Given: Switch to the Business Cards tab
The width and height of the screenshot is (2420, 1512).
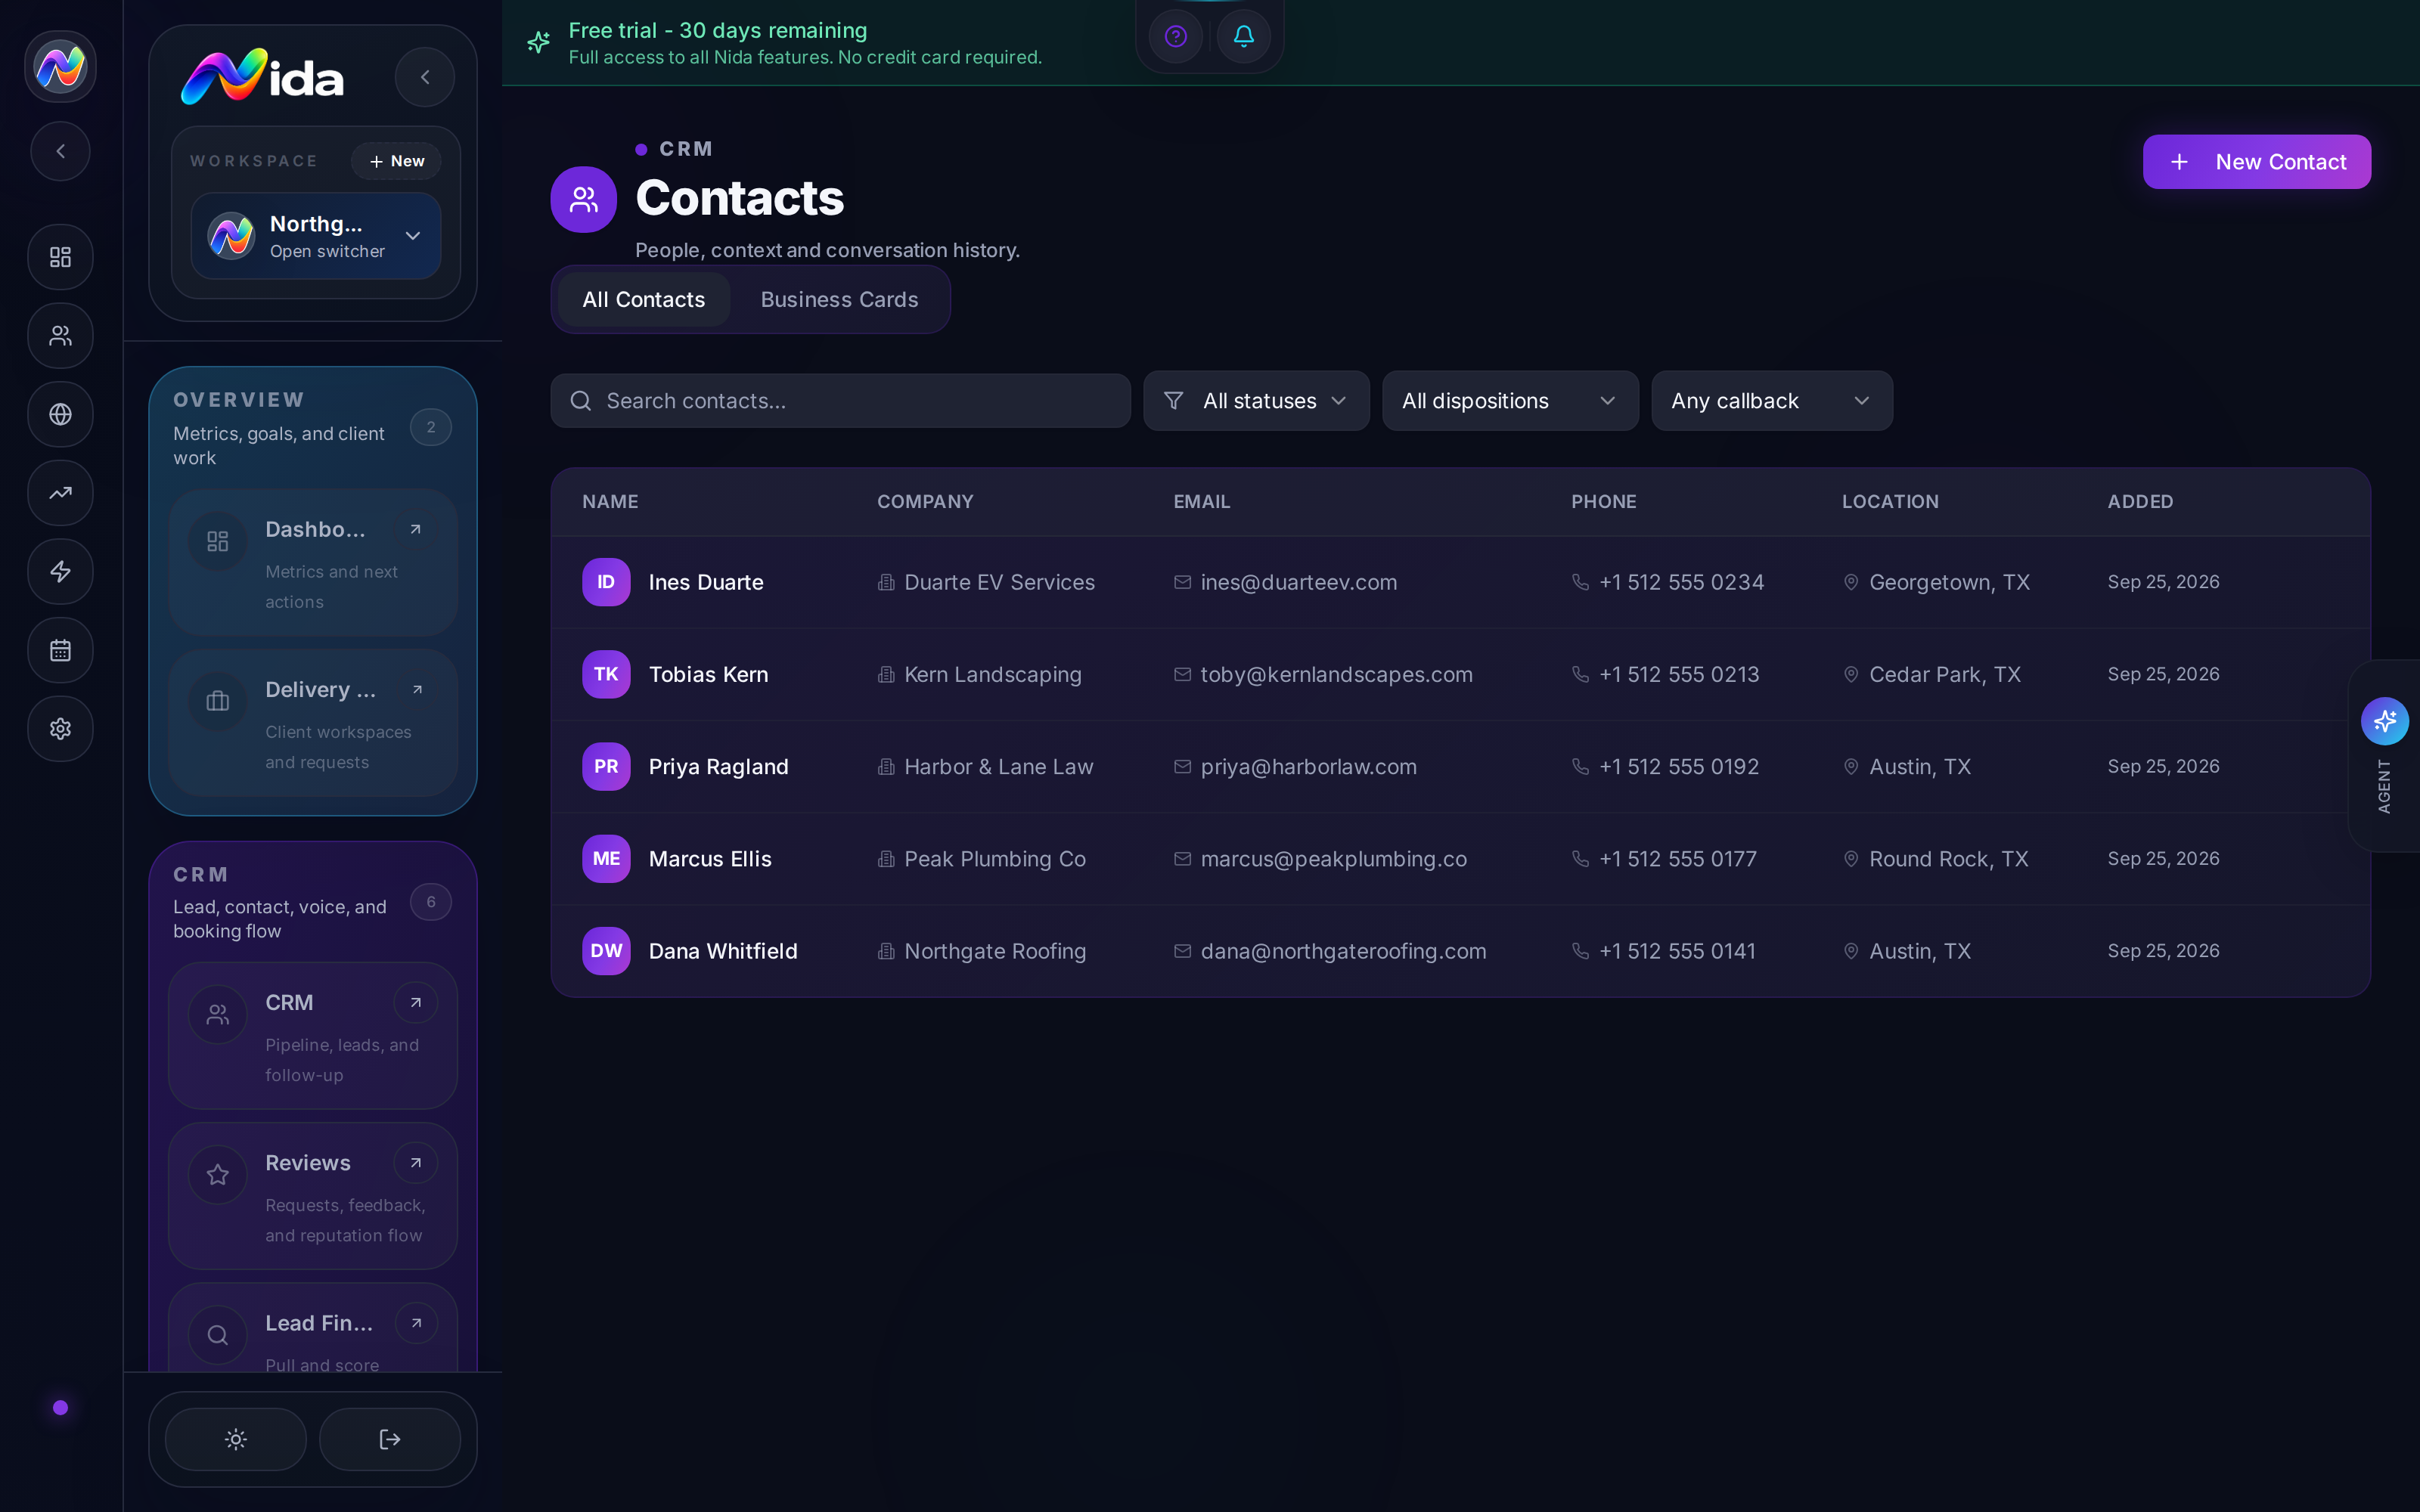Looking at the screenshot, I should pyautogui.click(x=839, y=299).
